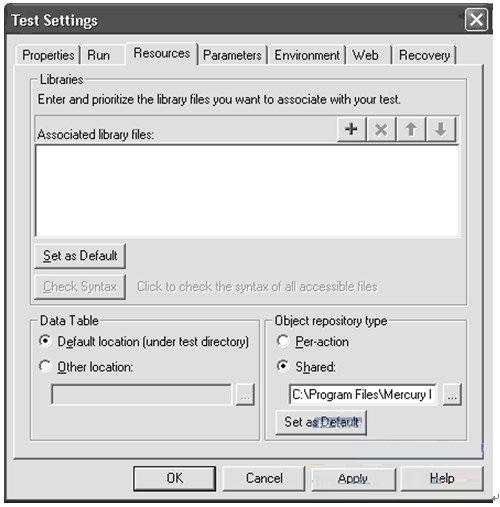Image resolution: width=500 pixels, height=507 pixels.
Task: Add a library file with plus icon
Action: (351, 129)
